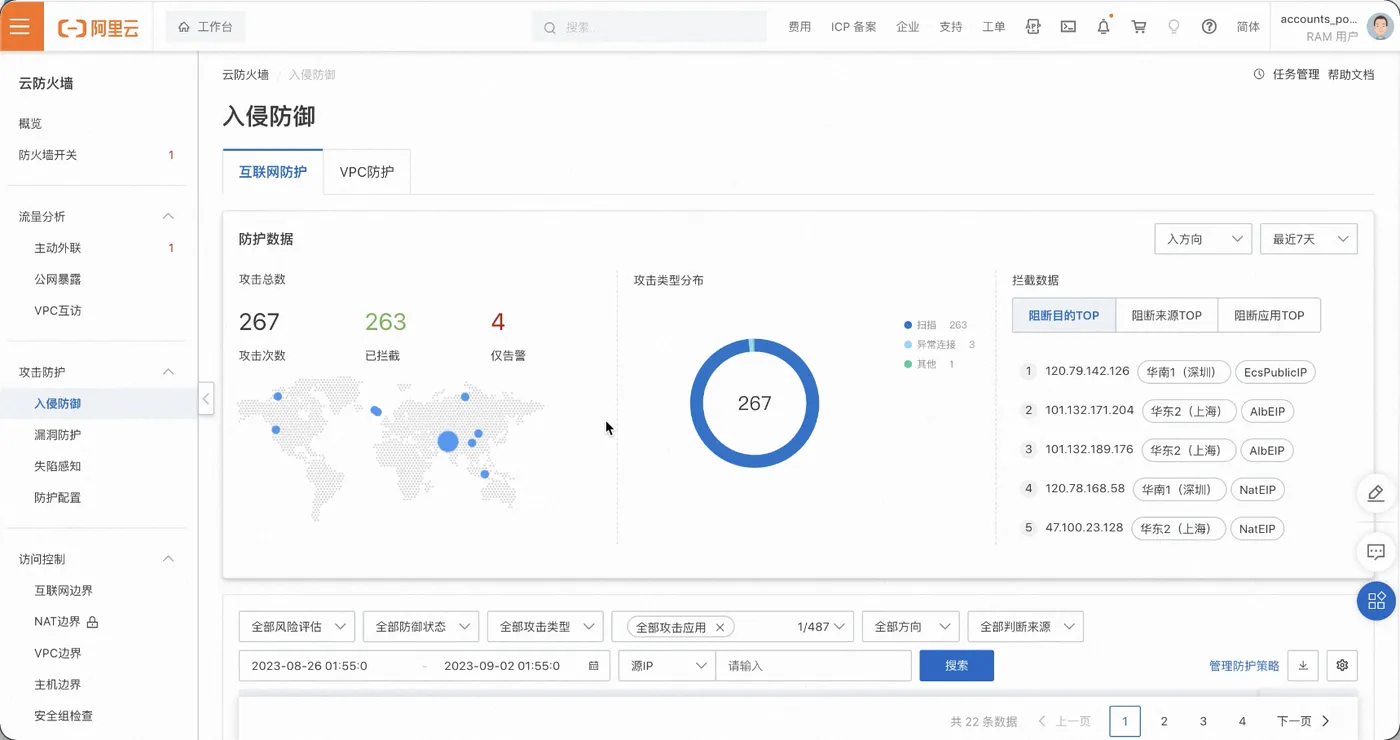Open the 全部攻击类型 dropdown
Viewport: 1400px width, 740px height.
click(x=545, y=626)
